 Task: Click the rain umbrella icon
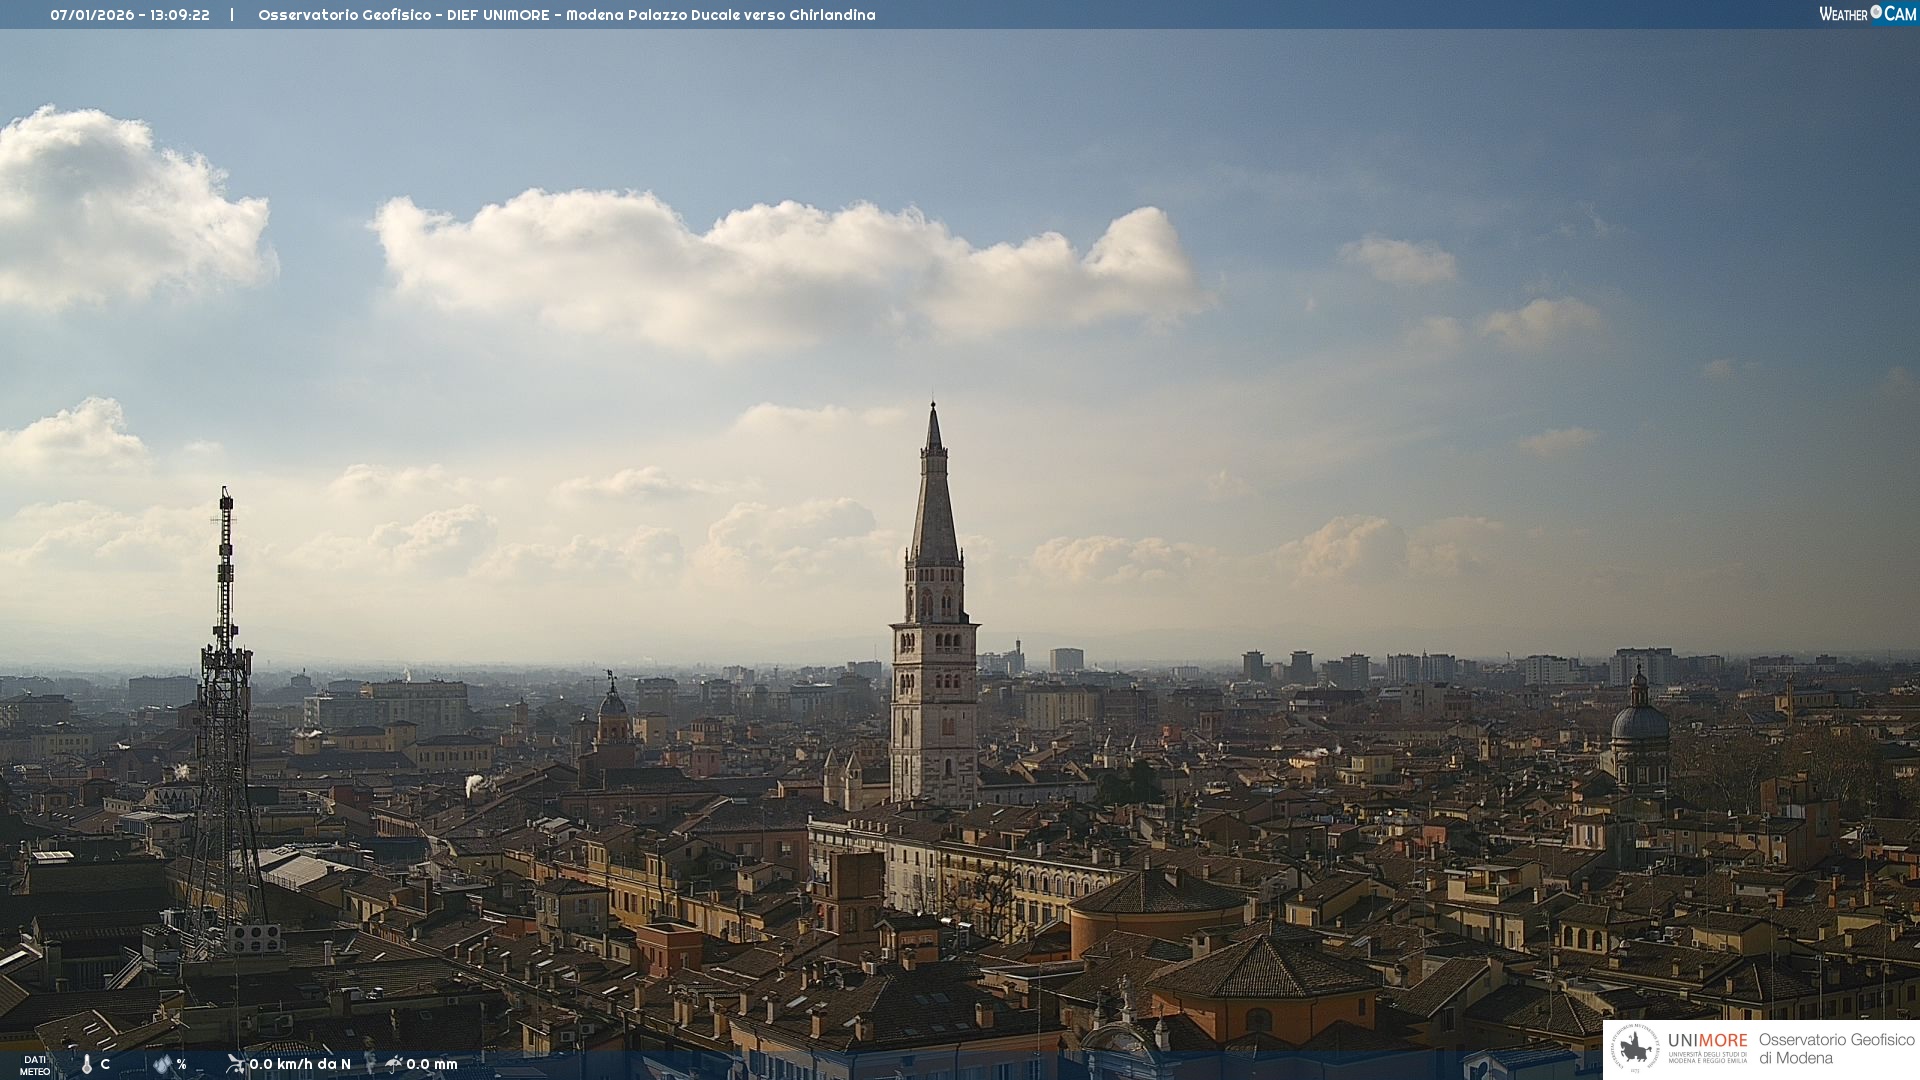tap(393, 1064)
